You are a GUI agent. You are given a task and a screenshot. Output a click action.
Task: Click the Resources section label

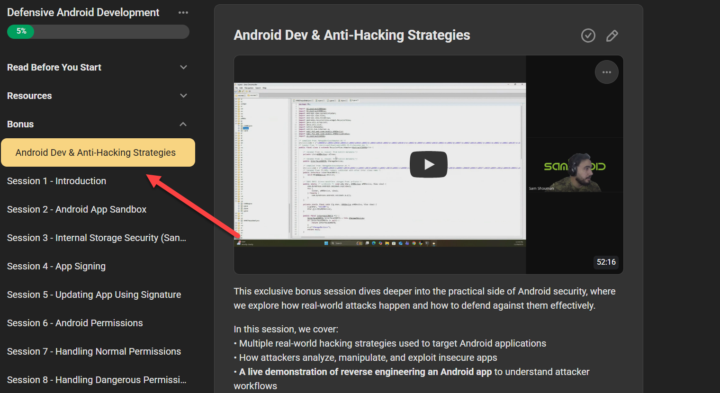[29, 96]
